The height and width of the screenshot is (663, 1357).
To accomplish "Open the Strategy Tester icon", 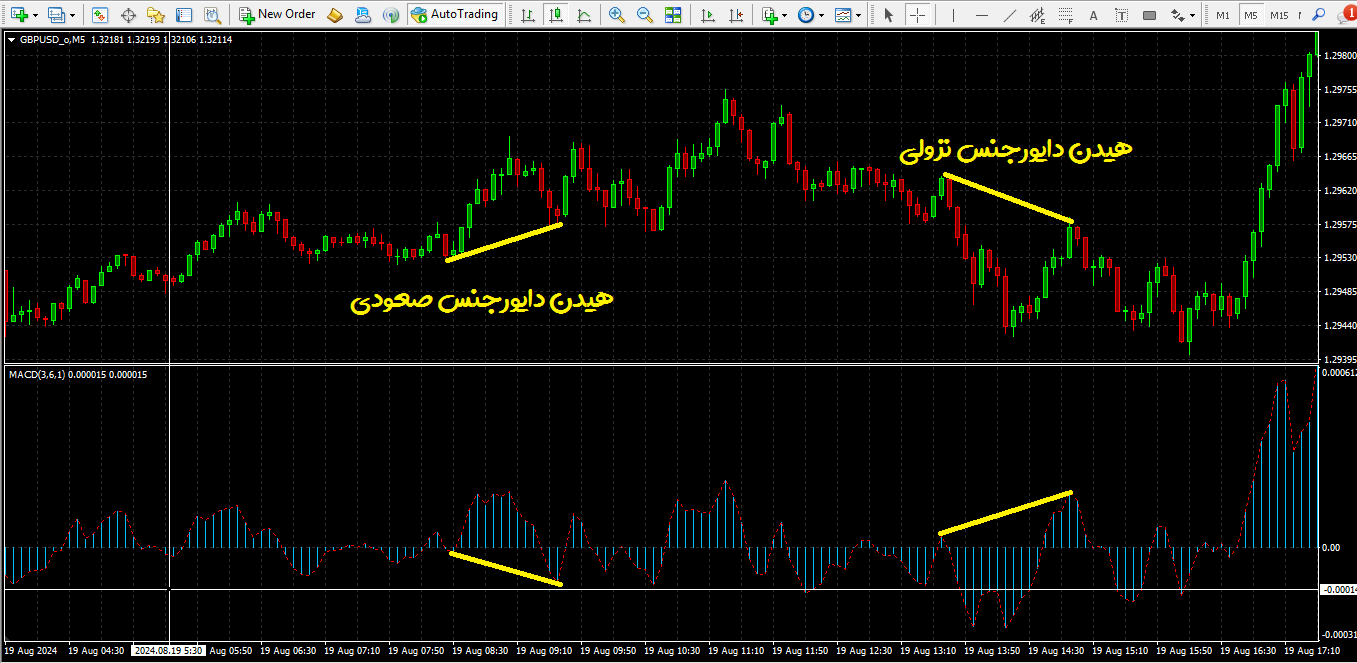I will (x=211, y=15).
